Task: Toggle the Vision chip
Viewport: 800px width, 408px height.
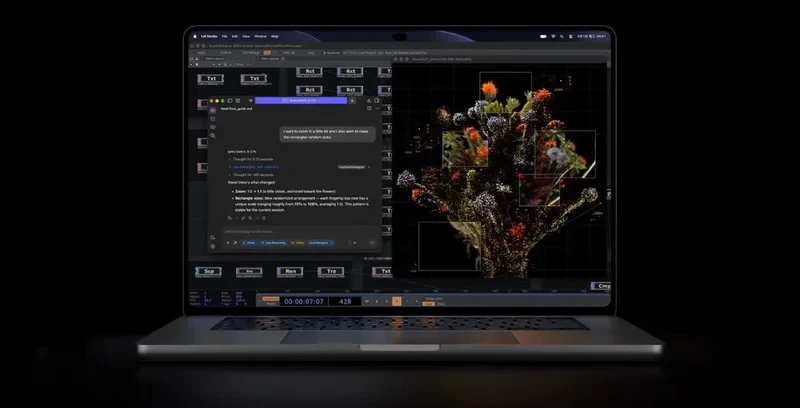Action: pos(298,243)
